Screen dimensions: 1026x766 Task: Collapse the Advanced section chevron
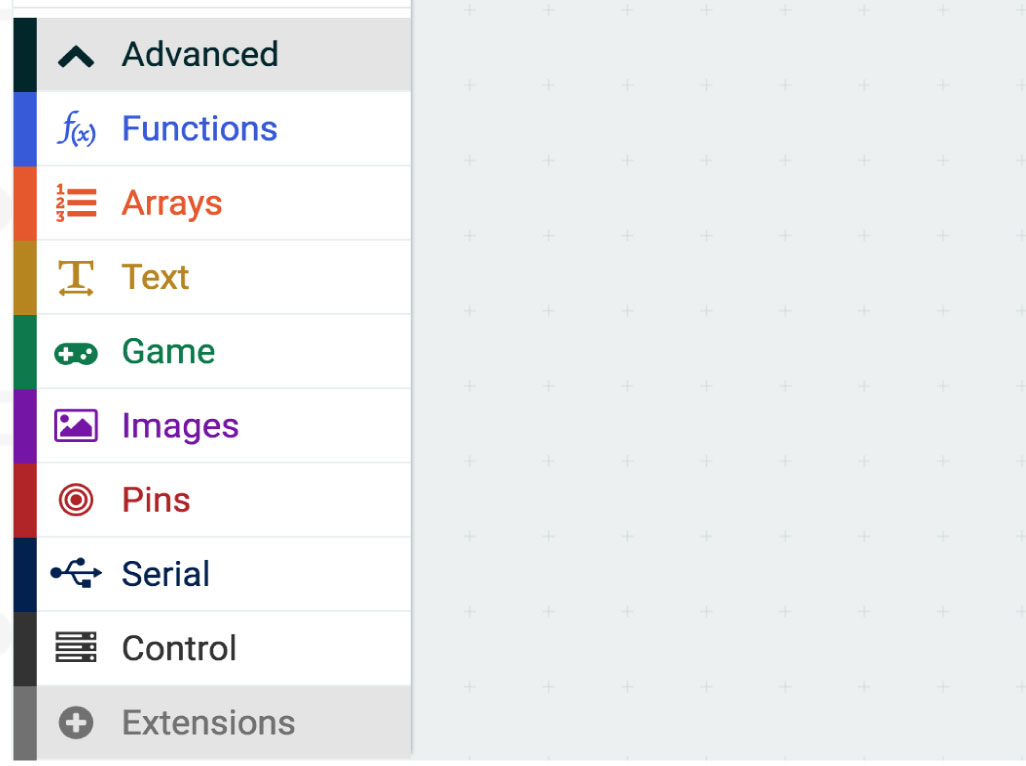click(76, 56)
